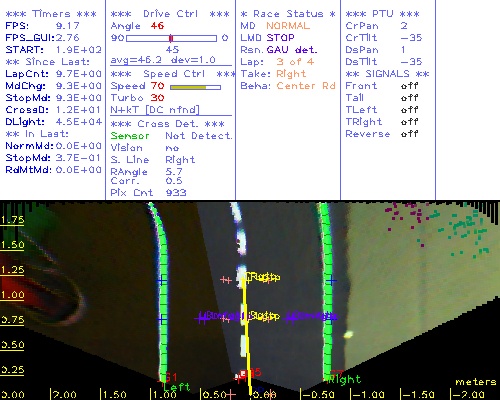Click the Angle slider red marker
This screenshot has width=500, height=400.
[171, 38]
